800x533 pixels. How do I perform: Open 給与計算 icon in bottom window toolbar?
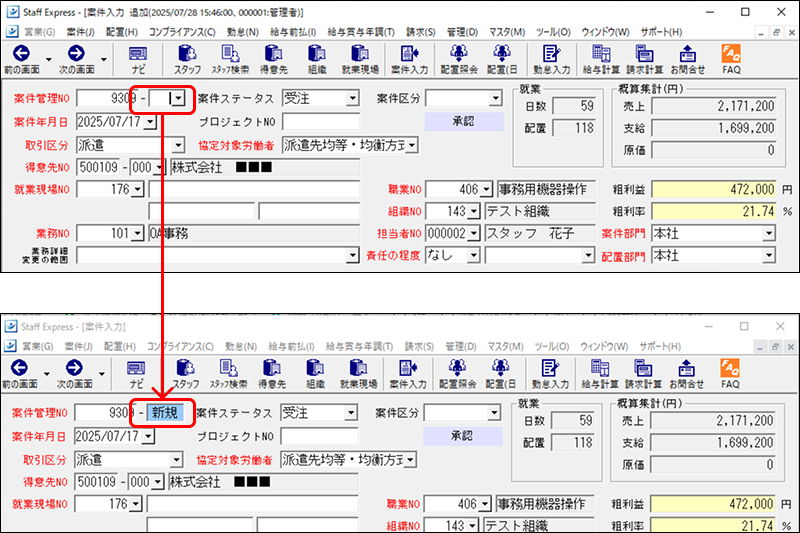599,374
